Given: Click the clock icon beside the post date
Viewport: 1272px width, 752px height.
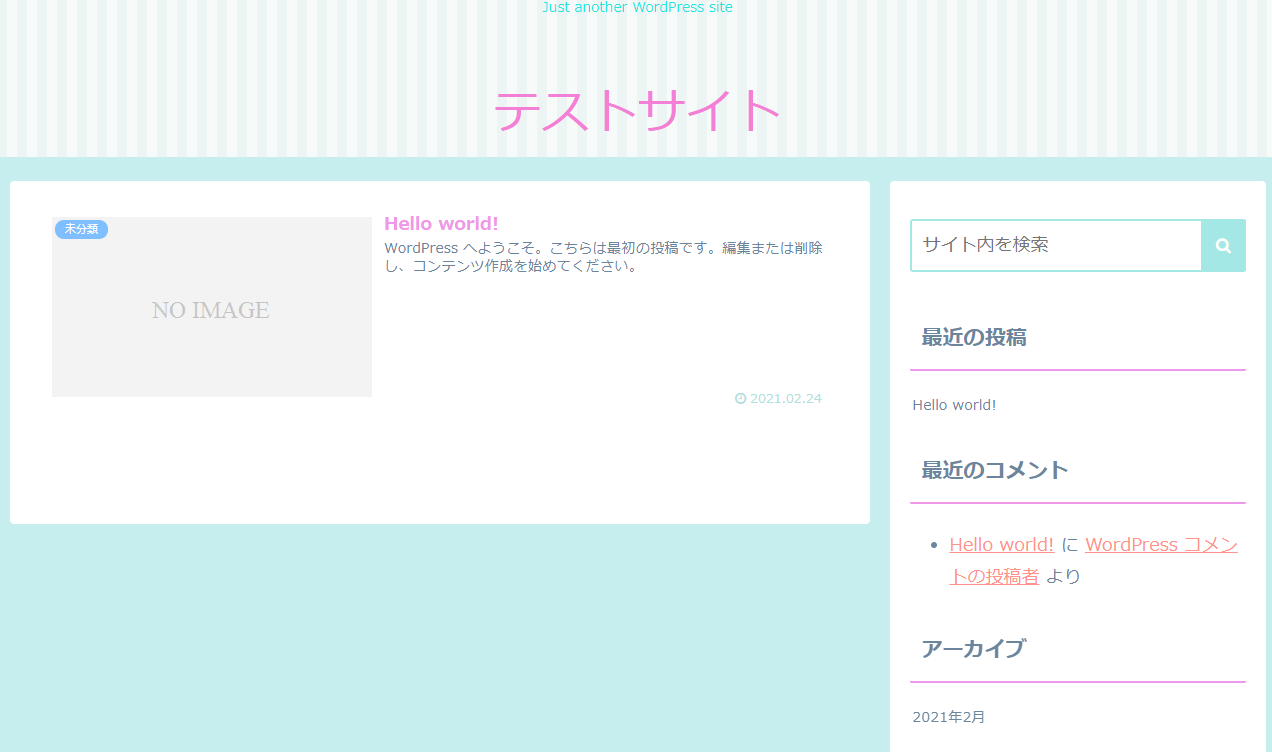Looking at the screenshot, I should pyautogui.click(x=740, y=398).
